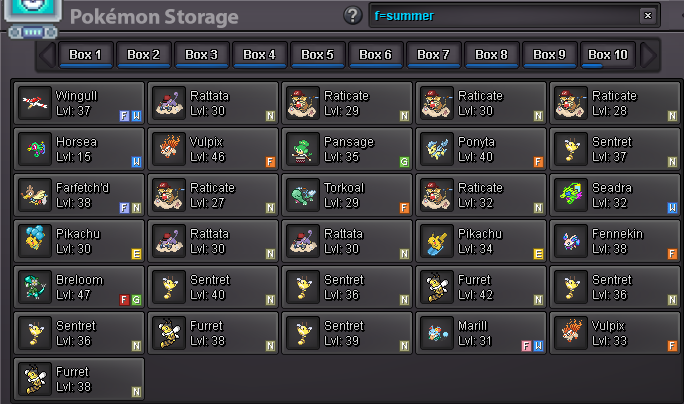The image size is (684, 404).
Task: Select Farfetch'd Lvl 38 entry
Action: pos(79,195)
